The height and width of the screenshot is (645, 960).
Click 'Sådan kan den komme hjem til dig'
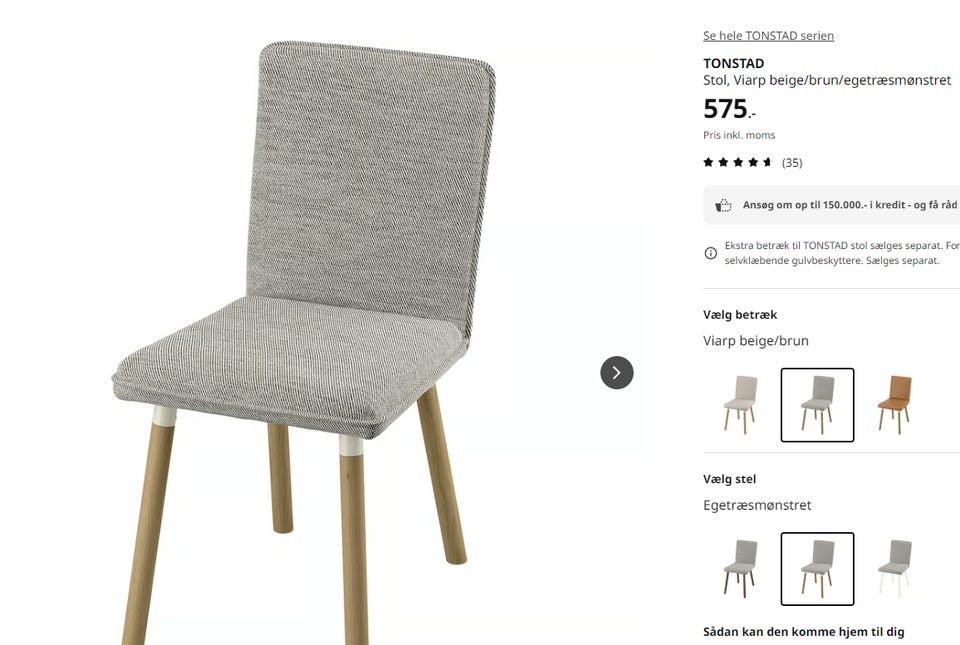pyautogui.click(x=804, y=632)
